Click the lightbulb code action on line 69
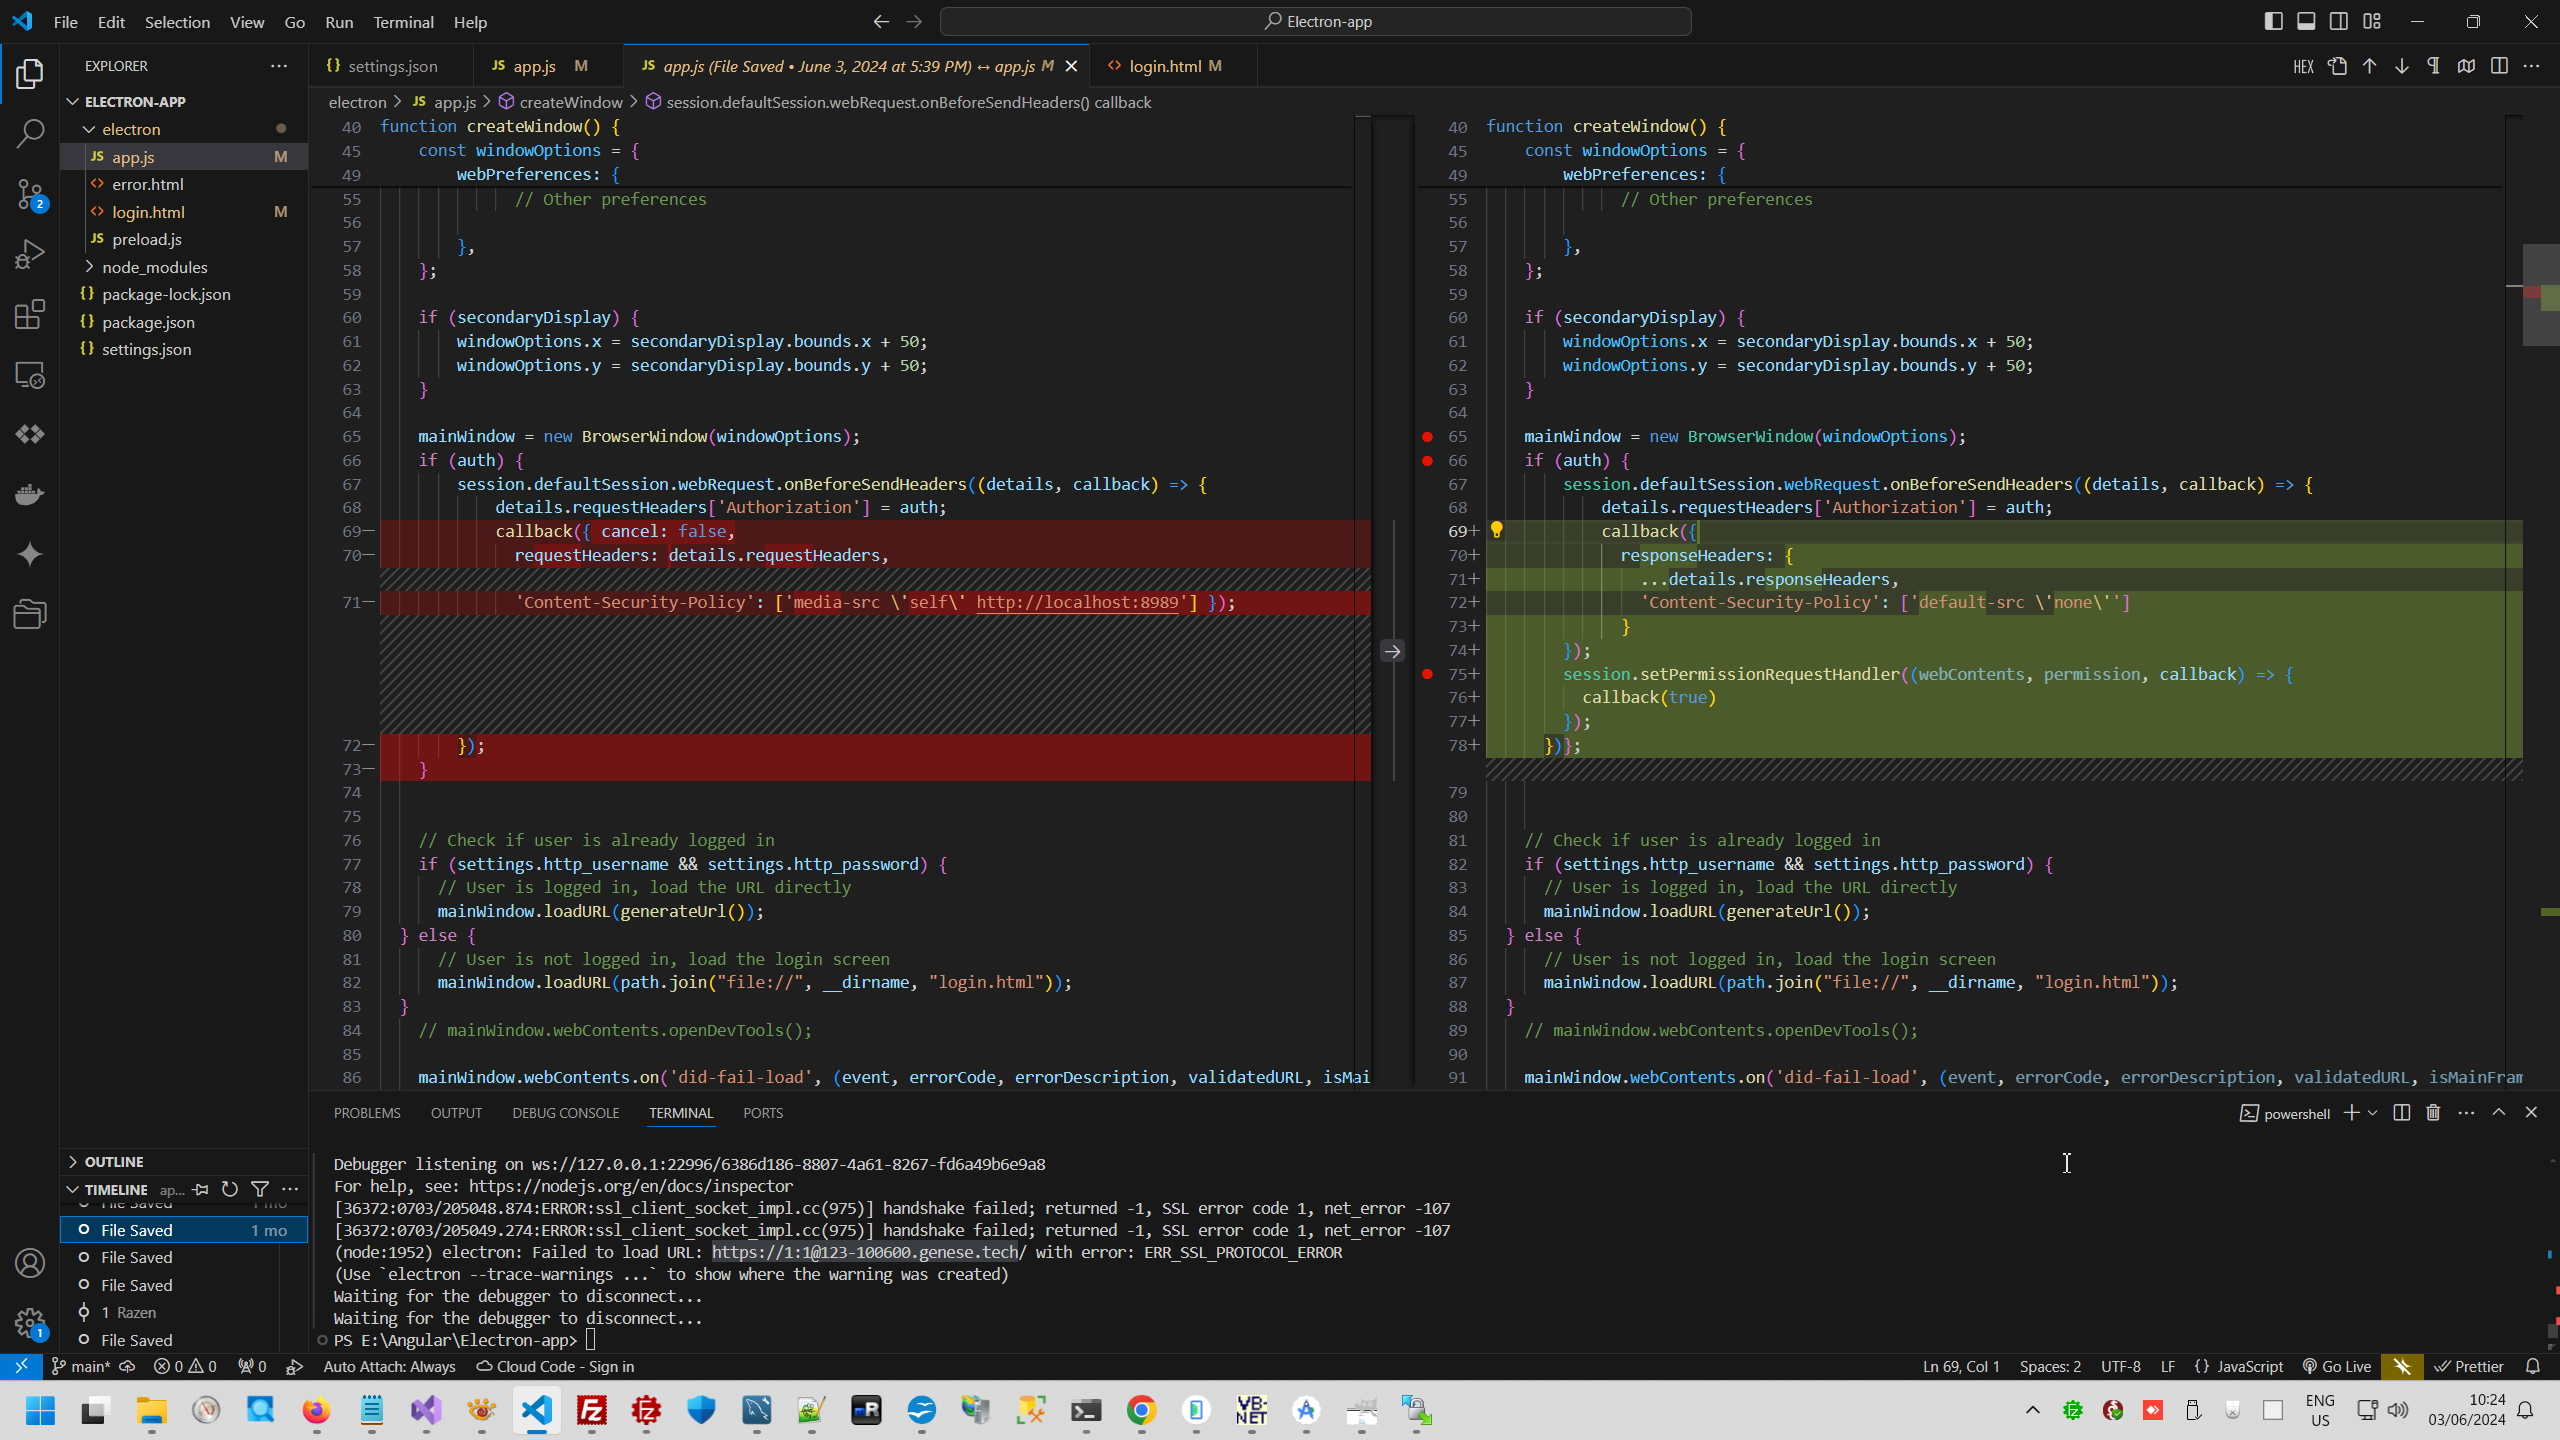This screenshot has width=2560, height=1440. coord(1496,530)
